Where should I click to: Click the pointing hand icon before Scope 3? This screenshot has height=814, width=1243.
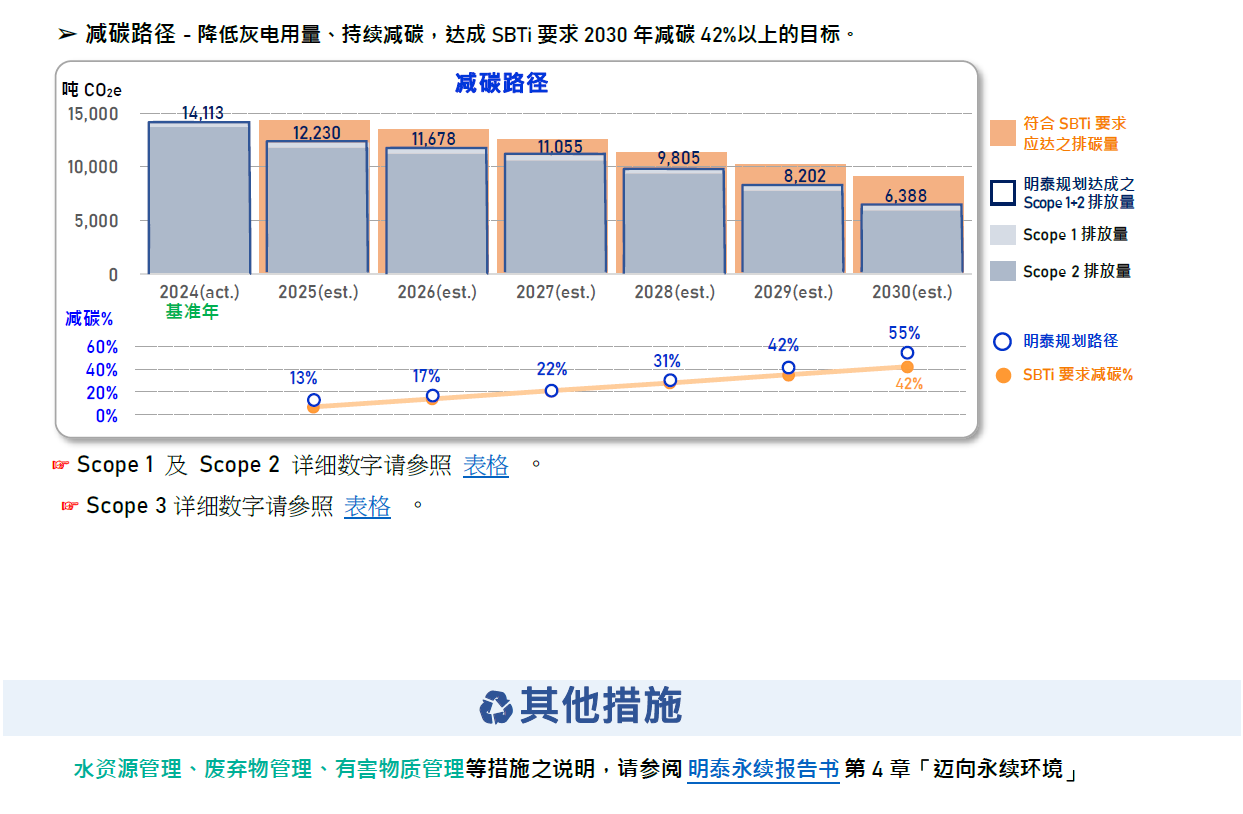(70, 506)
